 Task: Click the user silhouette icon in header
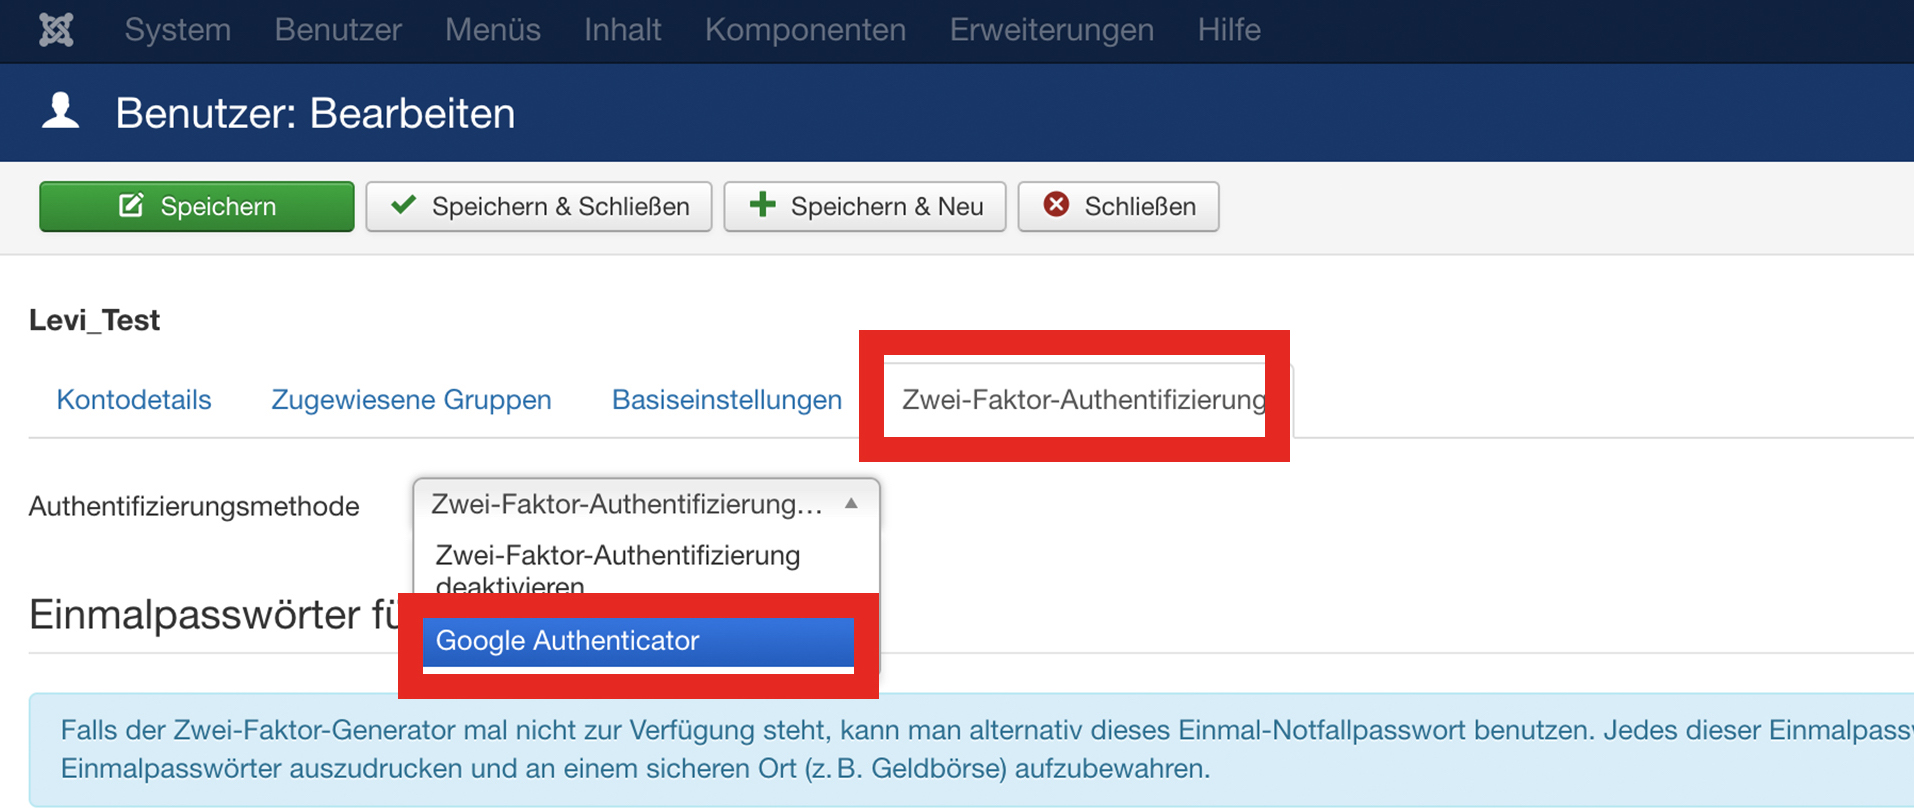pos(61,111)
